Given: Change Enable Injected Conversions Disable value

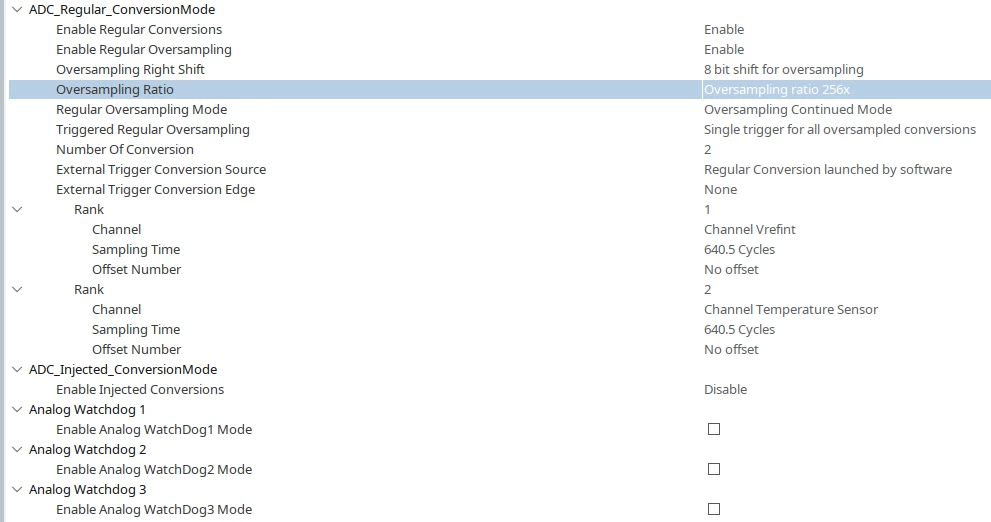Looking at the screenshot, I should pyautogui.click(x=725, y=389).
